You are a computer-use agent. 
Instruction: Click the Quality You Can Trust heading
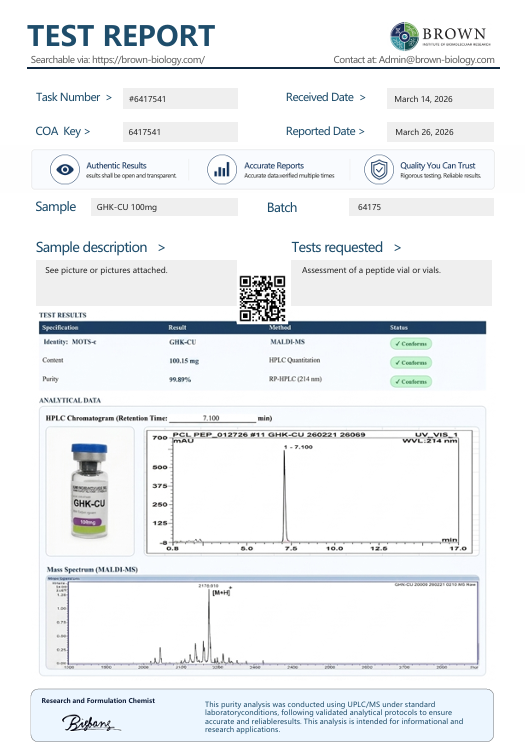(438, 166)
